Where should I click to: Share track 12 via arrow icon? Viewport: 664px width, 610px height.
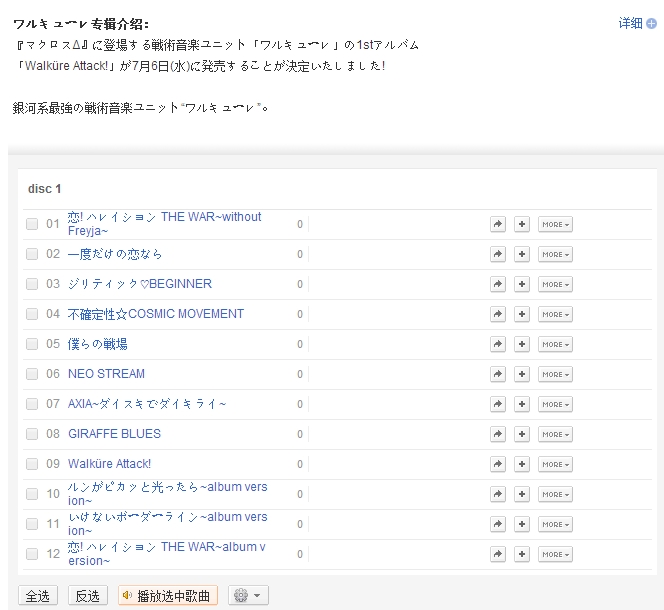coord(498,554)
